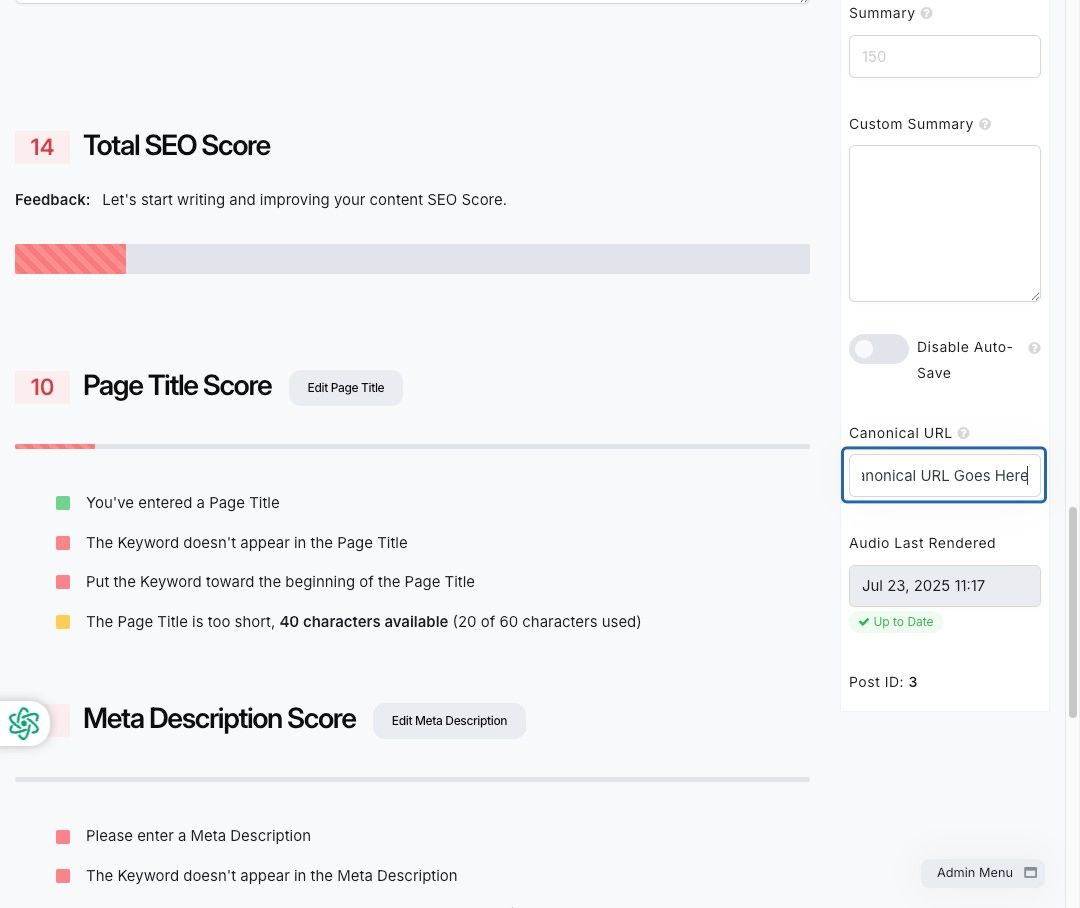Screen dimensions: 1080x908
Task: Click the Edit Page Title button
Action: tap(346, 388)
